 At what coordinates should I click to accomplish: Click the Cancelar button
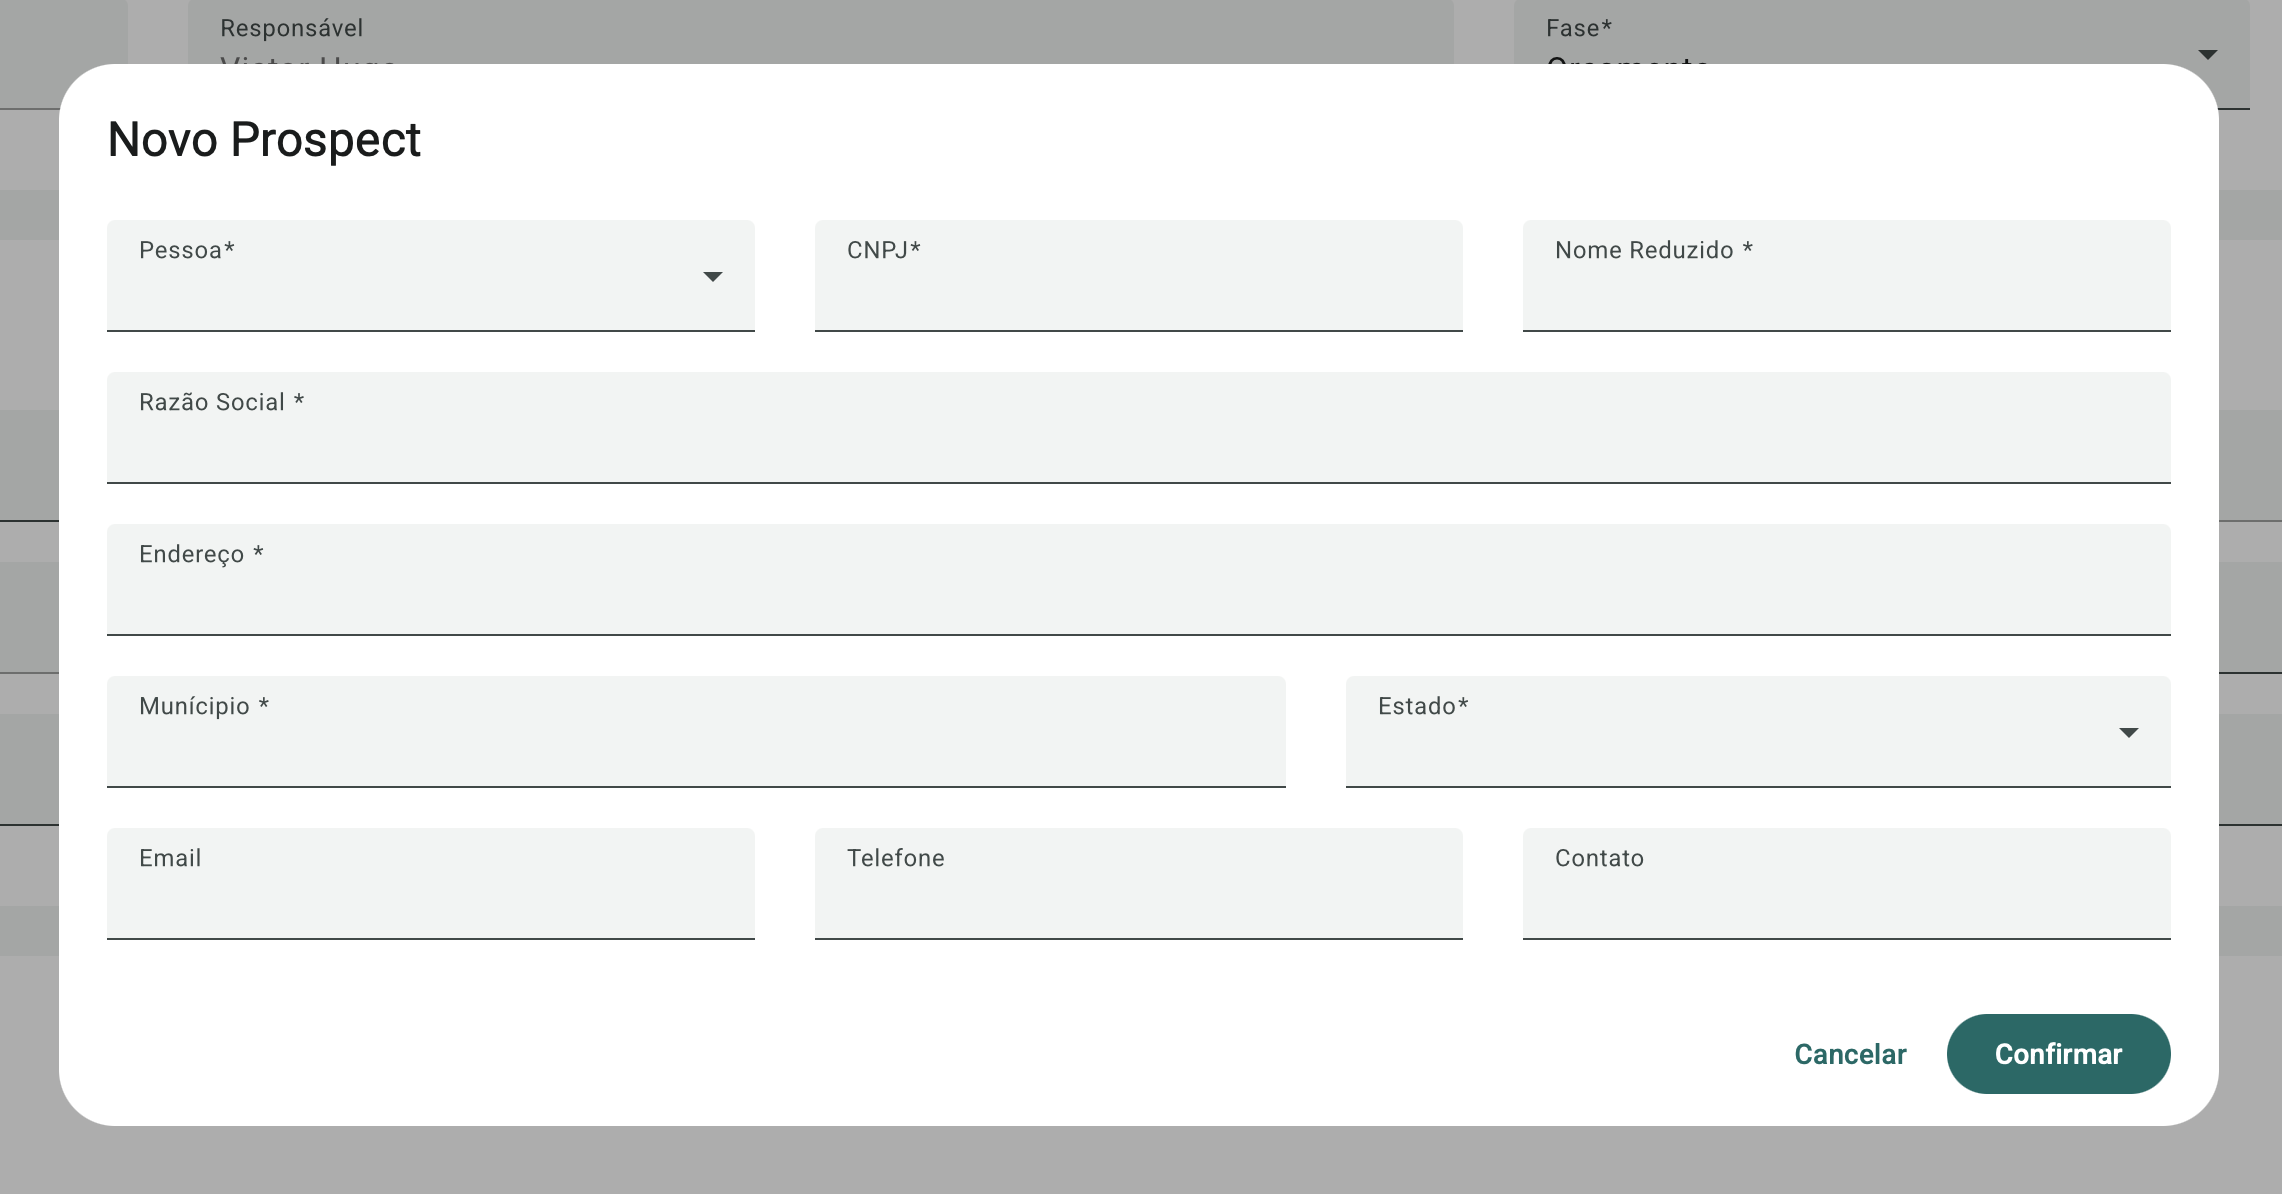pos(1849,1054)
